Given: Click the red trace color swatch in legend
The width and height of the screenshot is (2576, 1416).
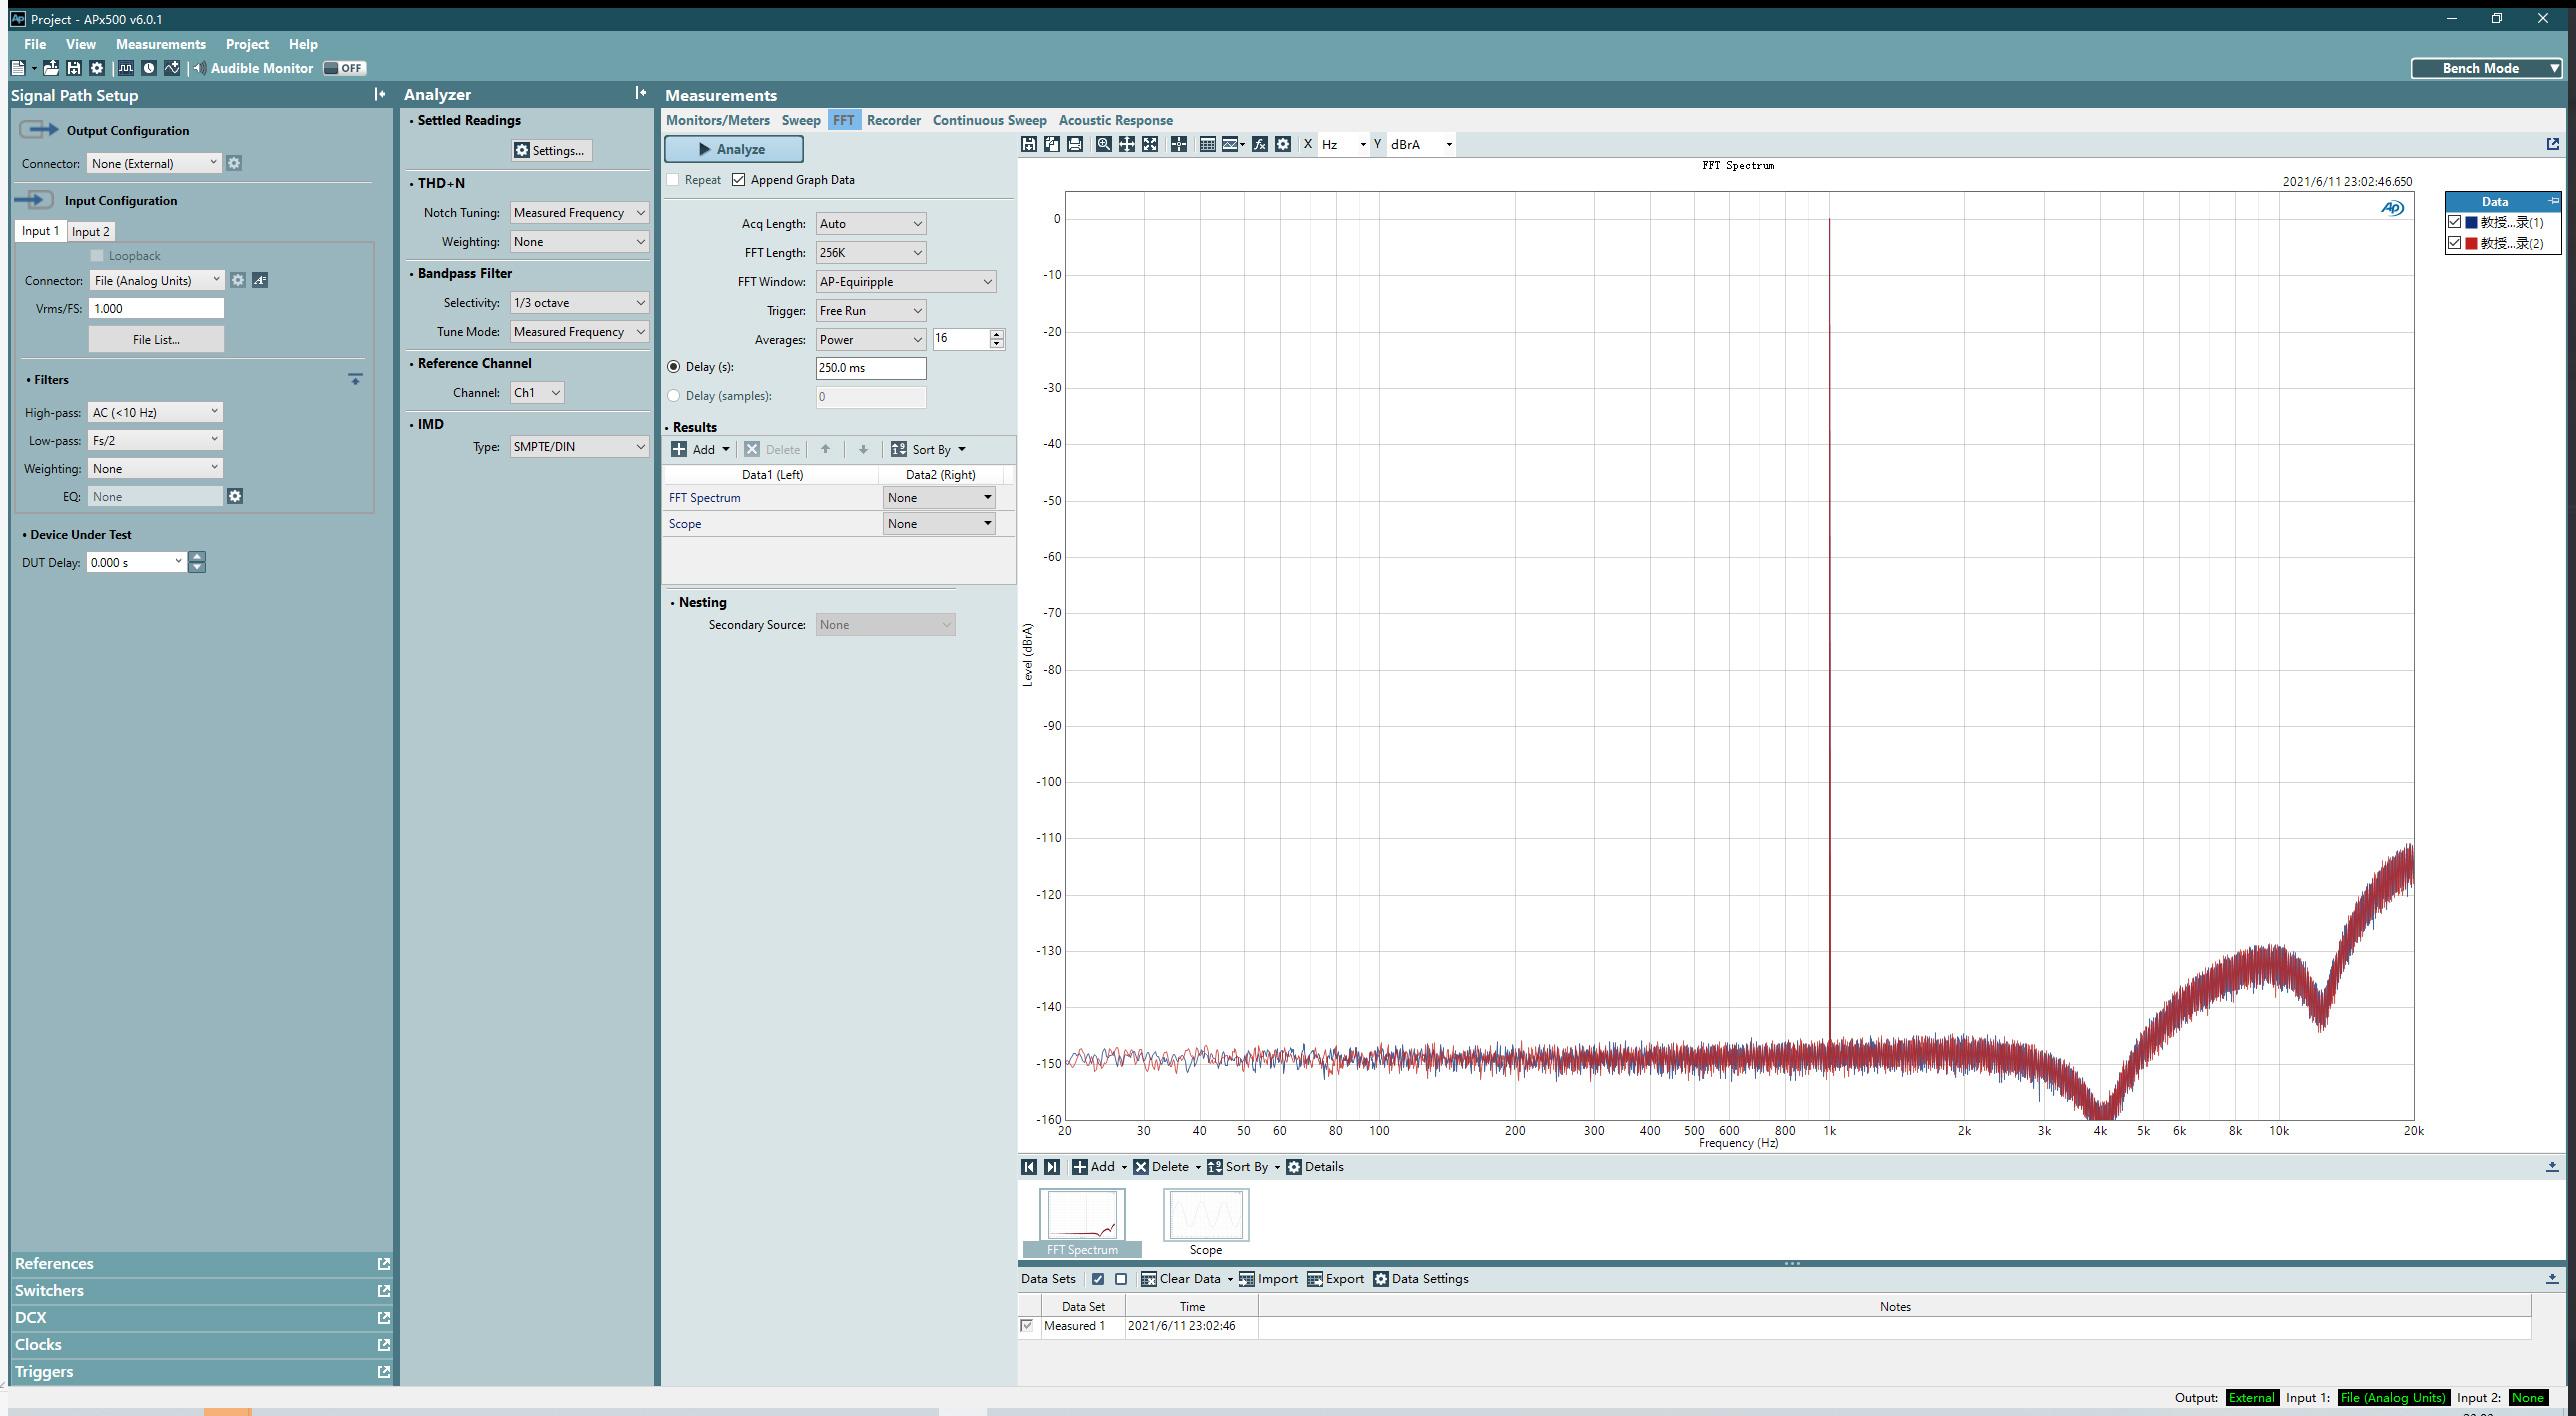Looking at the screenshot, I should (2471, 243).
